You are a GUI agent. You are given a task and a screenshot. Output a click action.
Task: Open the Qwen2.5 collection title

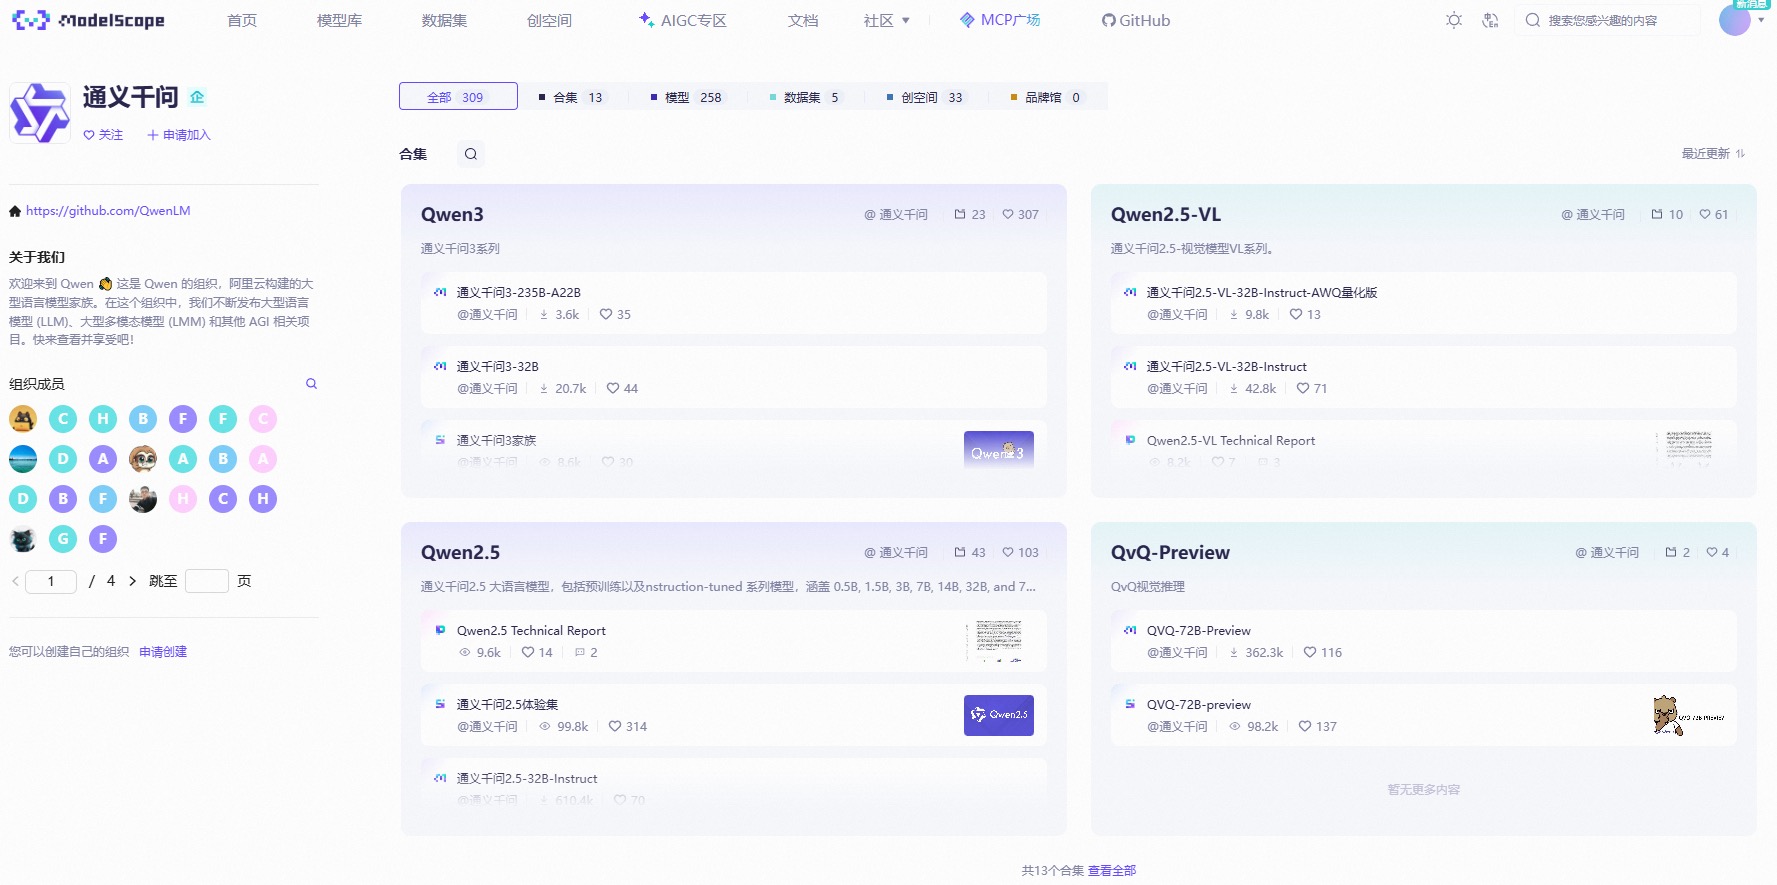(460, 552)
